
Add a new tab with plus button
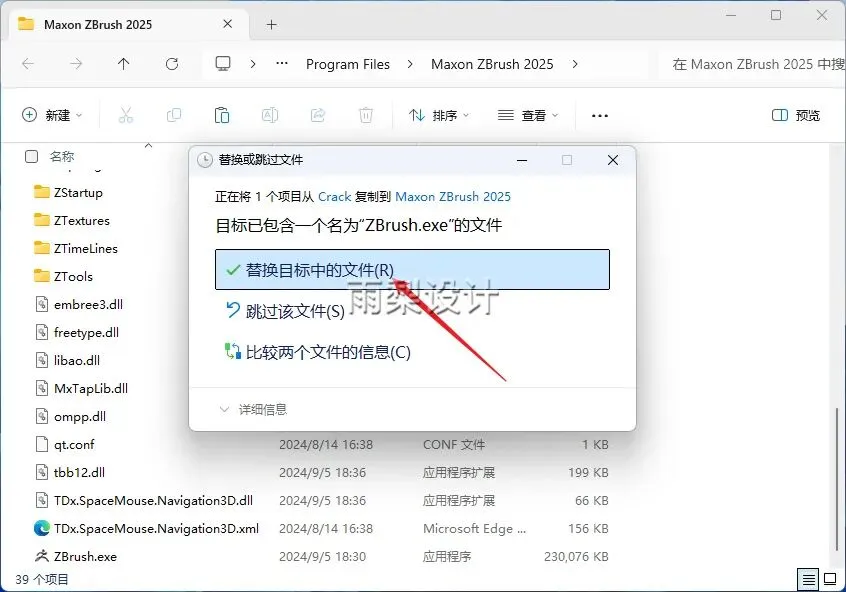coord(271,24)
